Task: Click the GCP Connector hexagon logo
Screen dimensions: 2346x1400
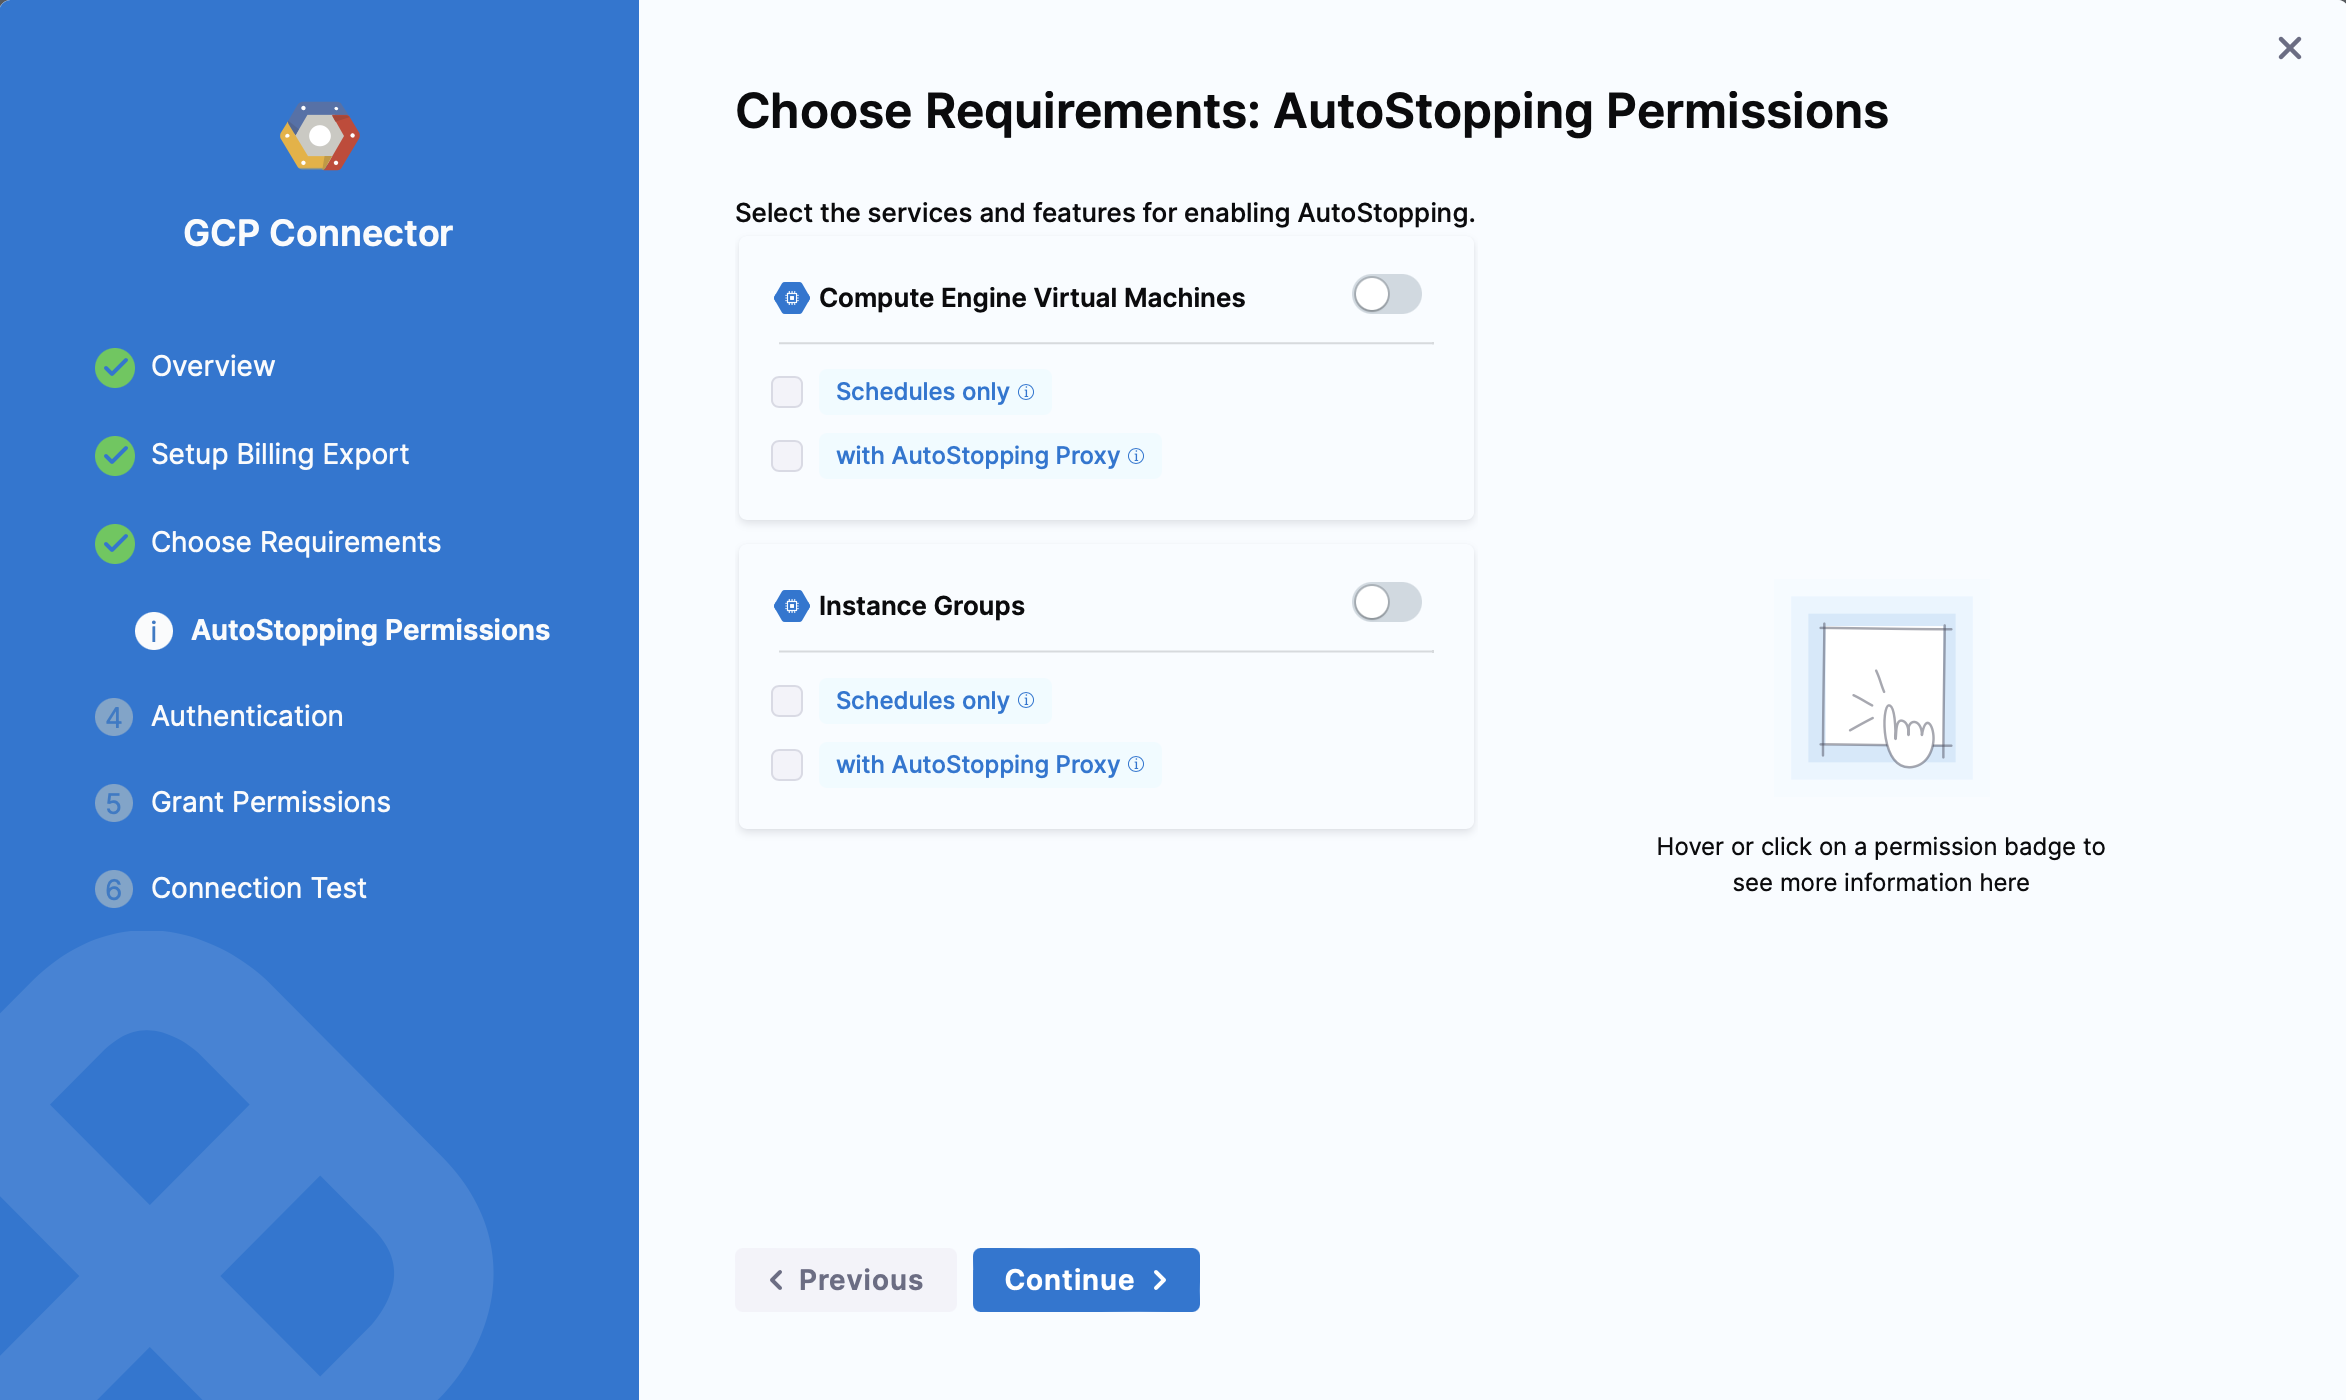Action: (319, 136)
